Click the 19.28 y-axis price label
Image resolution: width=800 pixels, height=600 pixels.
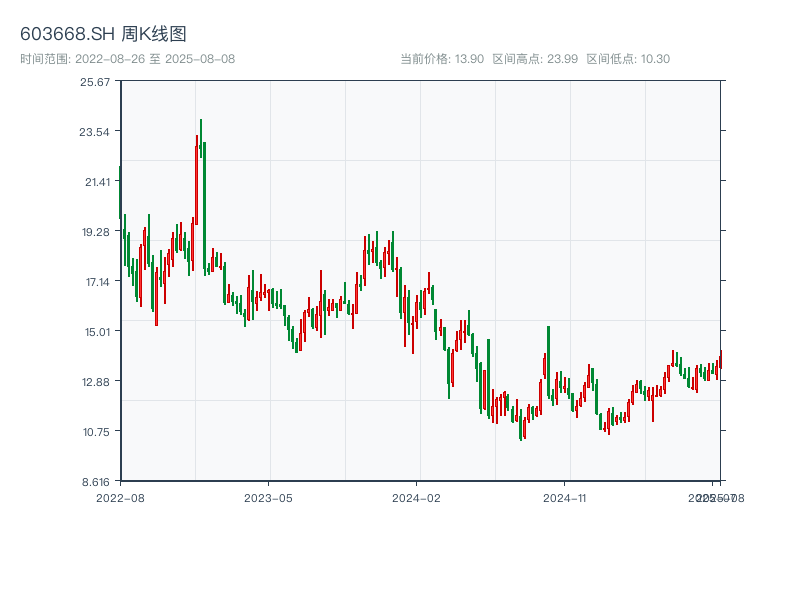pos(95,232)
